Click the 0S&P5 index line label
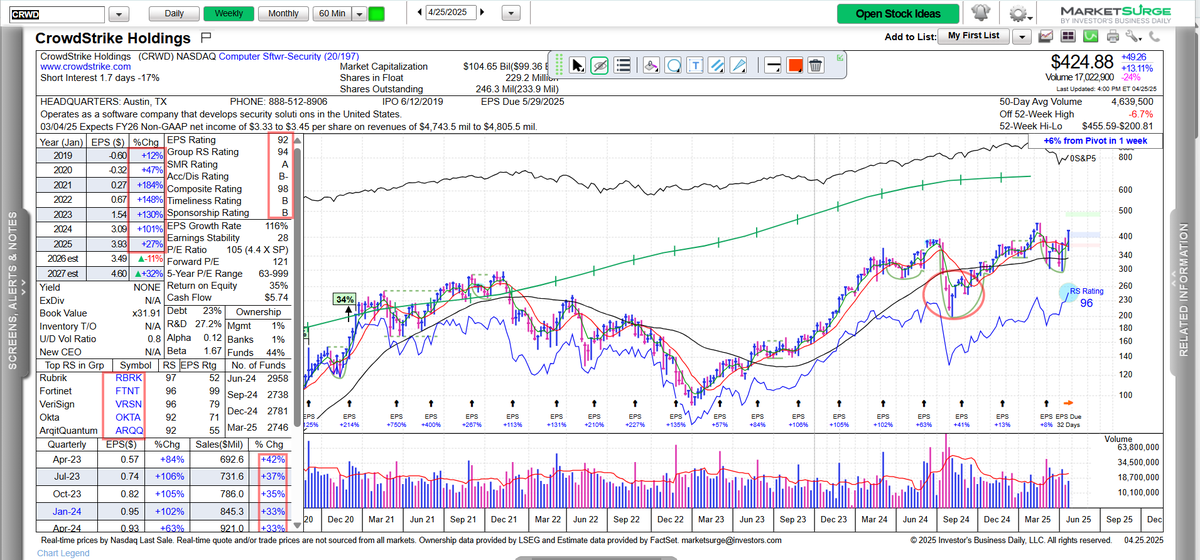 point(1085,158)
